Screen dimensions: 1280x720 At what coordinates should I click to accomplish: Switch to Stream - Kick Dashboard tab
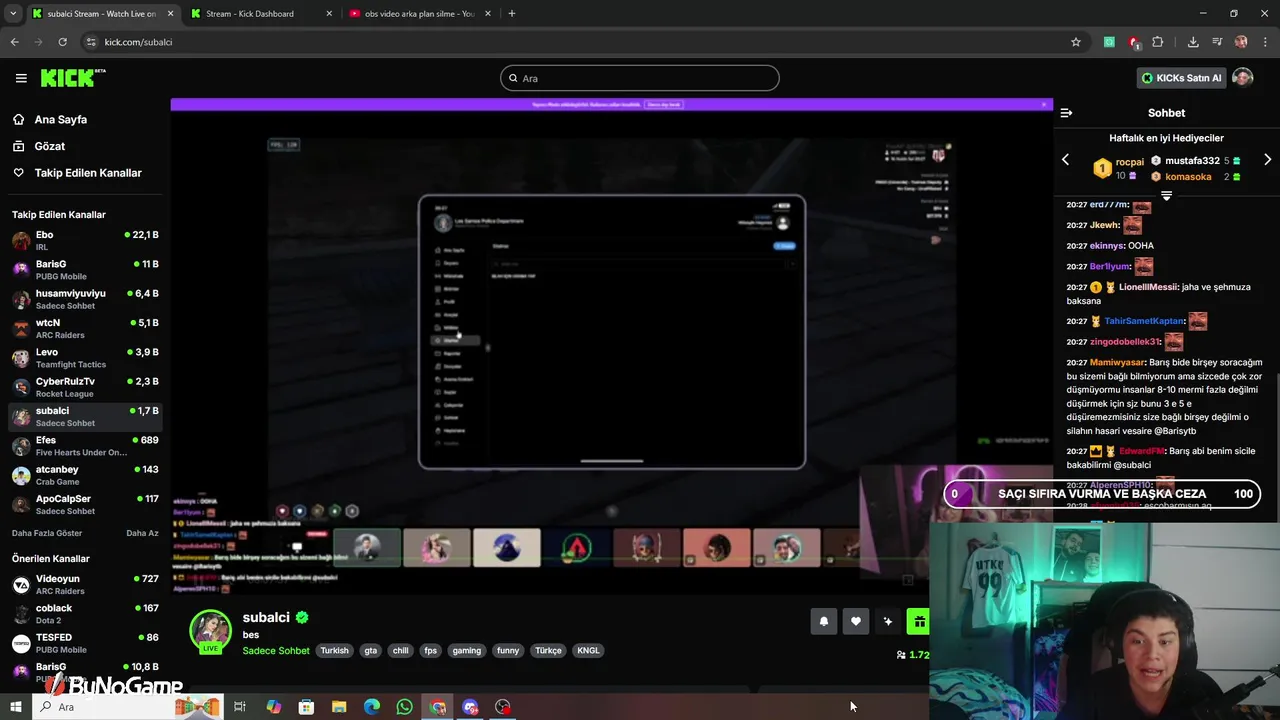(260, 14)
